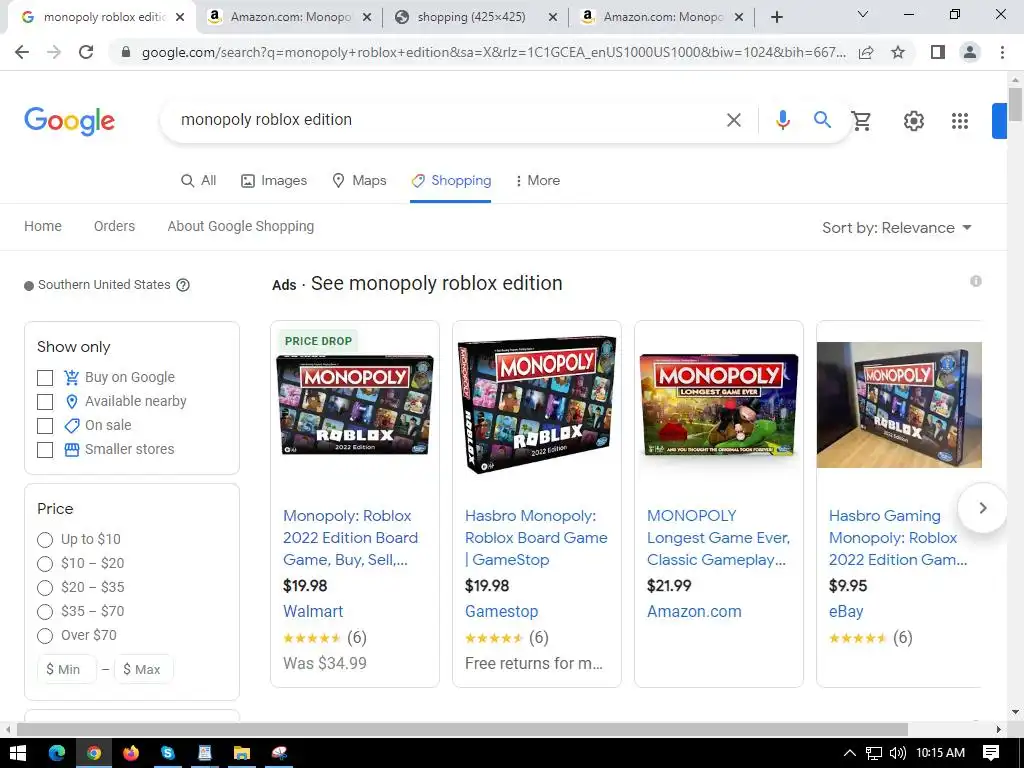This screenshot has height=768, width=1024.
Task: Open notification center in system tray
Action: tap(991, 753)
